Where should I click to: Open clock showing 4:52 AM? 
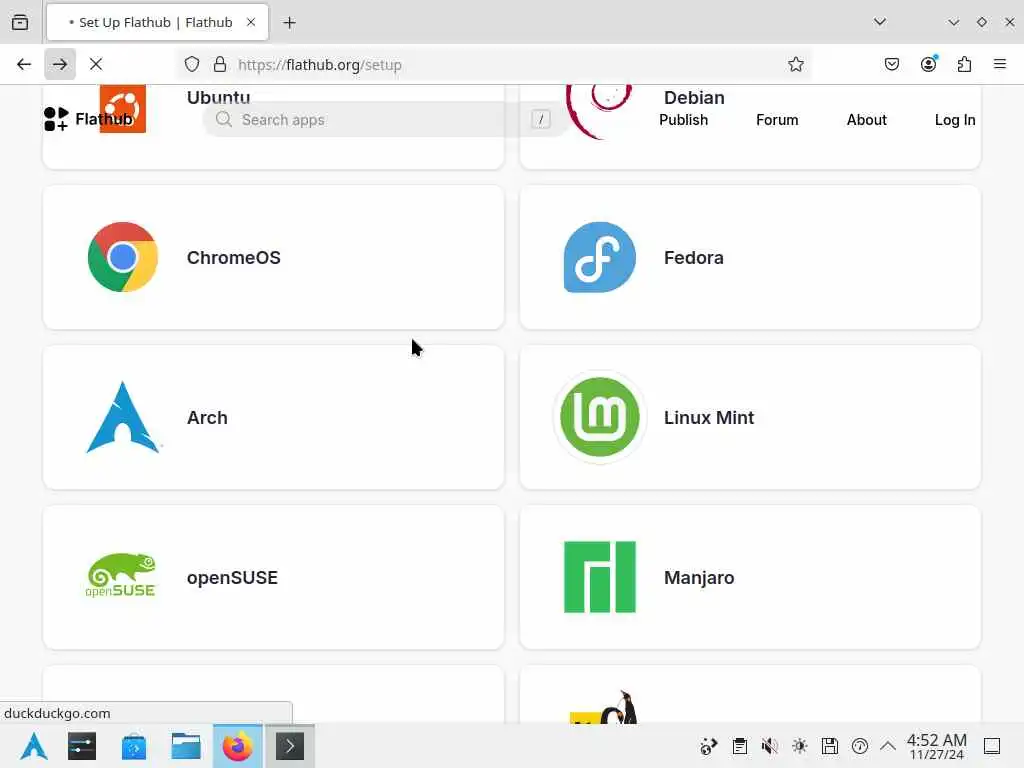(936, 746)
